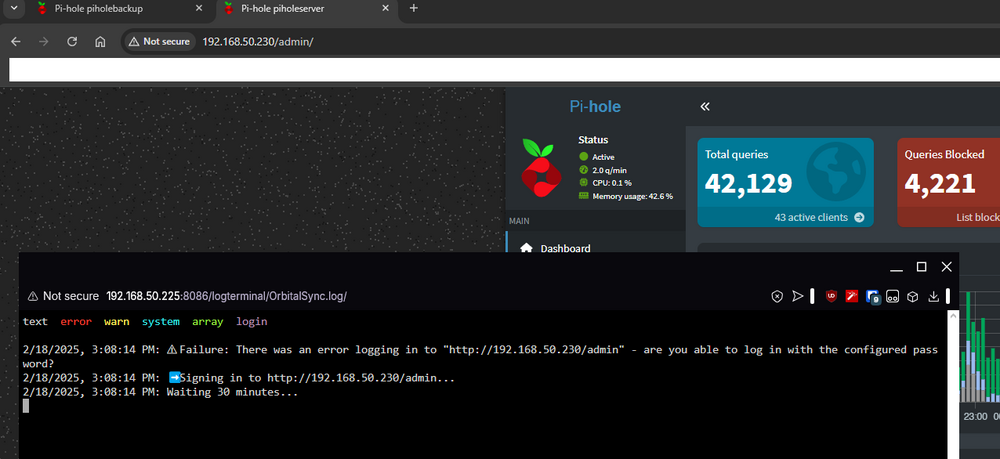Screen dimensions: 1000x459
Task: Click 'Memory usage: 42.6 %' status text
Action: click(633, 196)
